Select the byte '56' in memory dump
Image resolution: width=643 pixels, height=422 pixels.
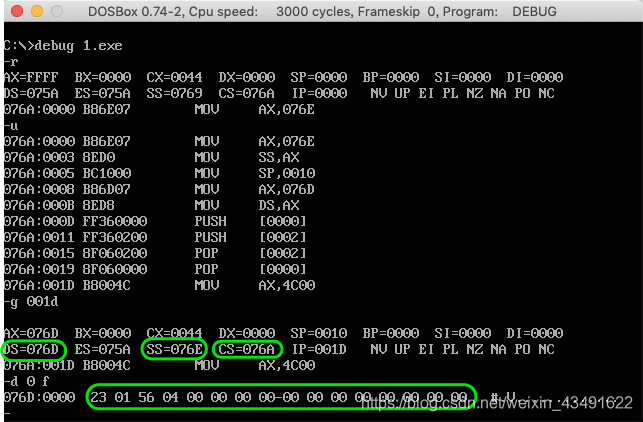click(x=146, y=397)
